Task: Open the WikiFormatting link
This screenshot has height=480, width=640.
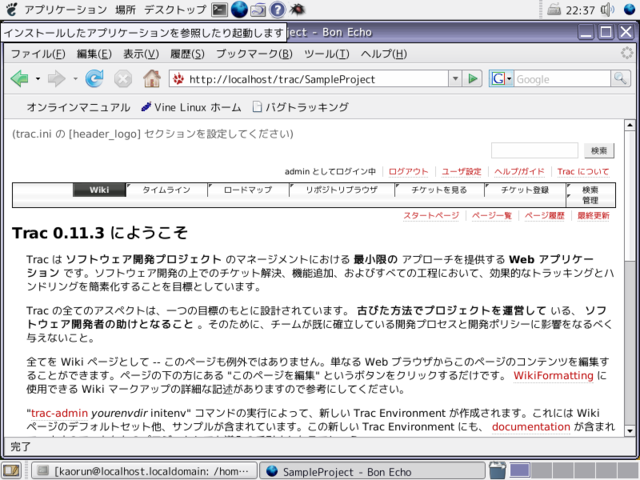Action: click(x=553, y=376)
